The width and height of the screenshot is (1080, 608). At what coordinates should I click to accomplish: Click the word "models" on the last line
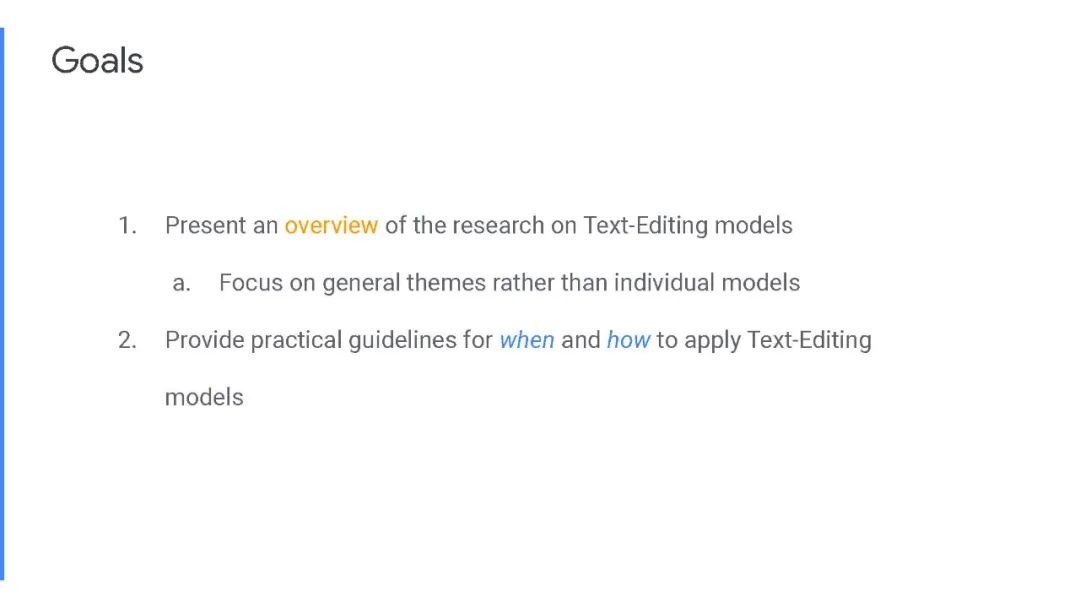204,397
